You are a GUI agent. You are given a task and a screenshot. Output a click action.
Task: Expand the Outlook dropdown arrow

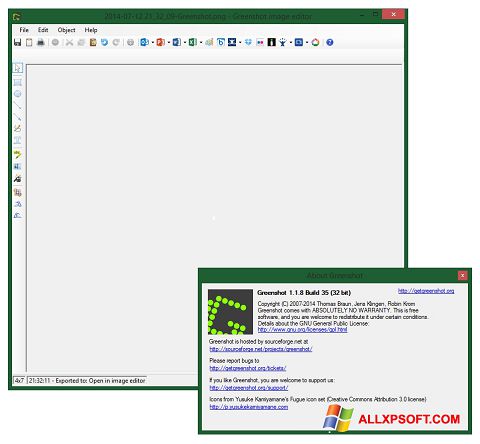(x=152, y=42)
